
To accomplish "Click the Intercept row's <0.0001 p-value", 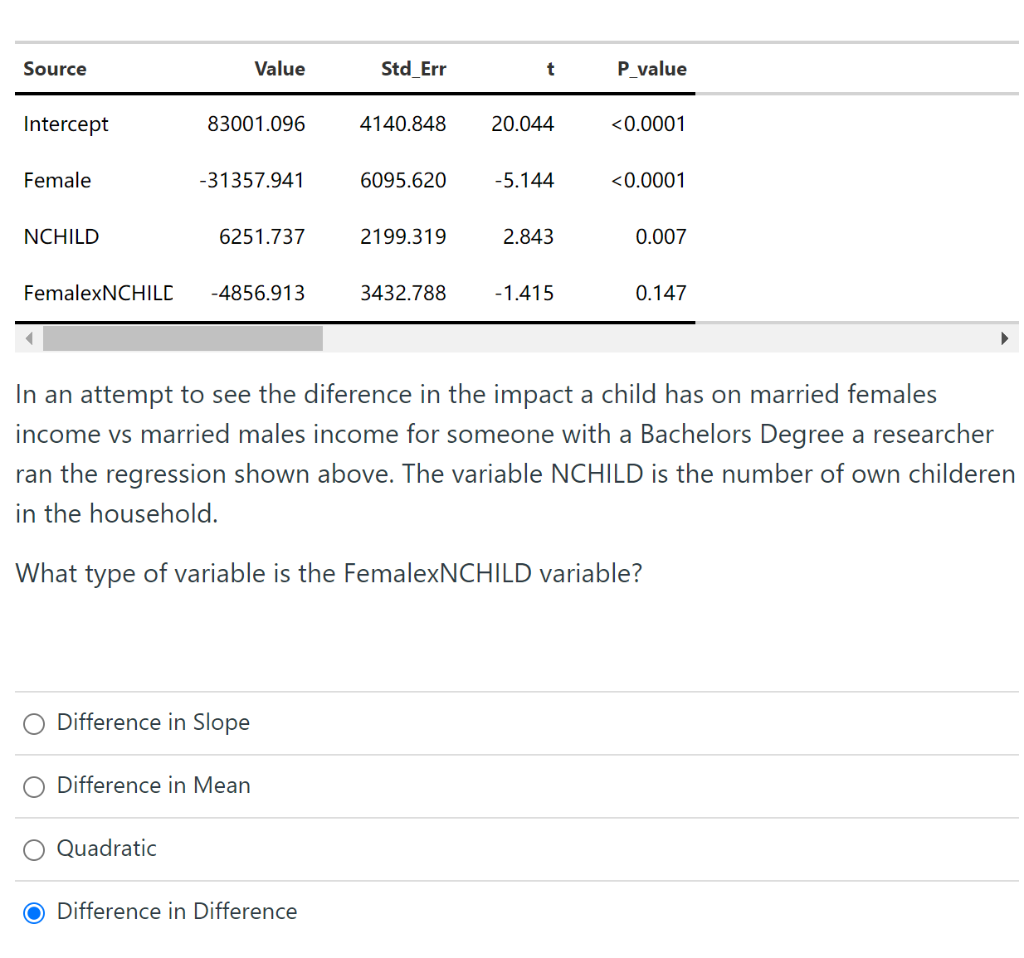I will tap(648, 123).
